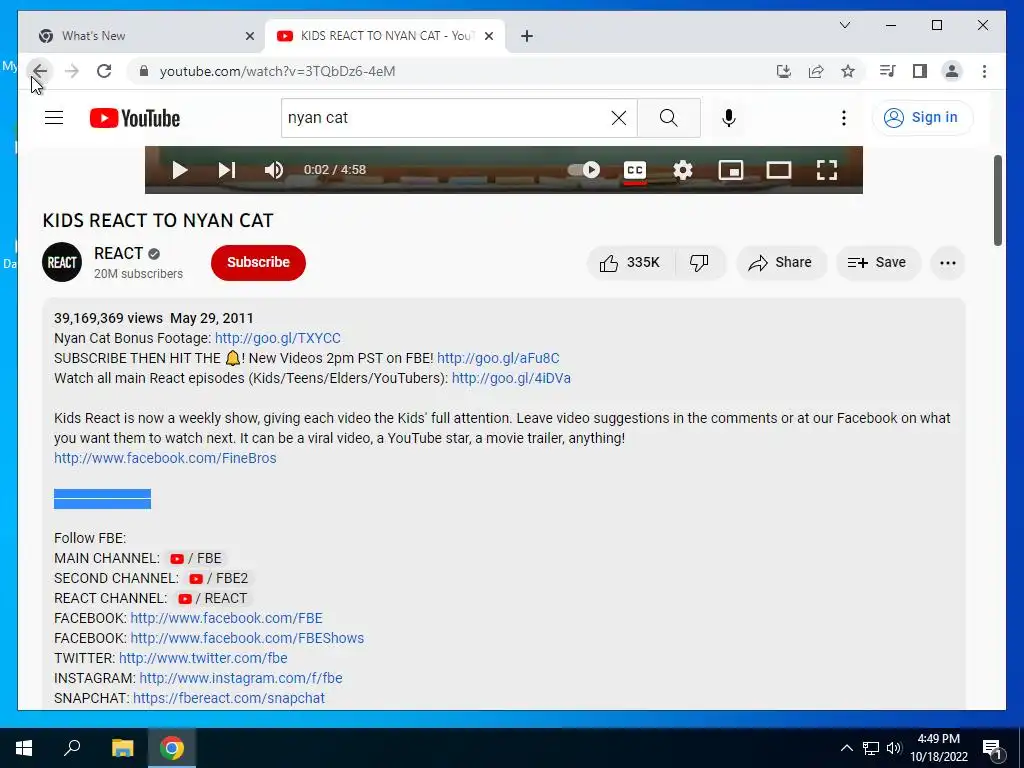
Task: Mute the video via the volume speaker icon
Action: tap(274, 170)
